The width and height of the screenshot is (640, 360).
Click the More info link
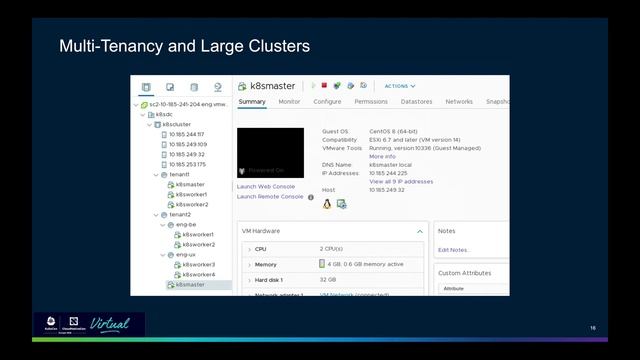(x=382, y=157)
